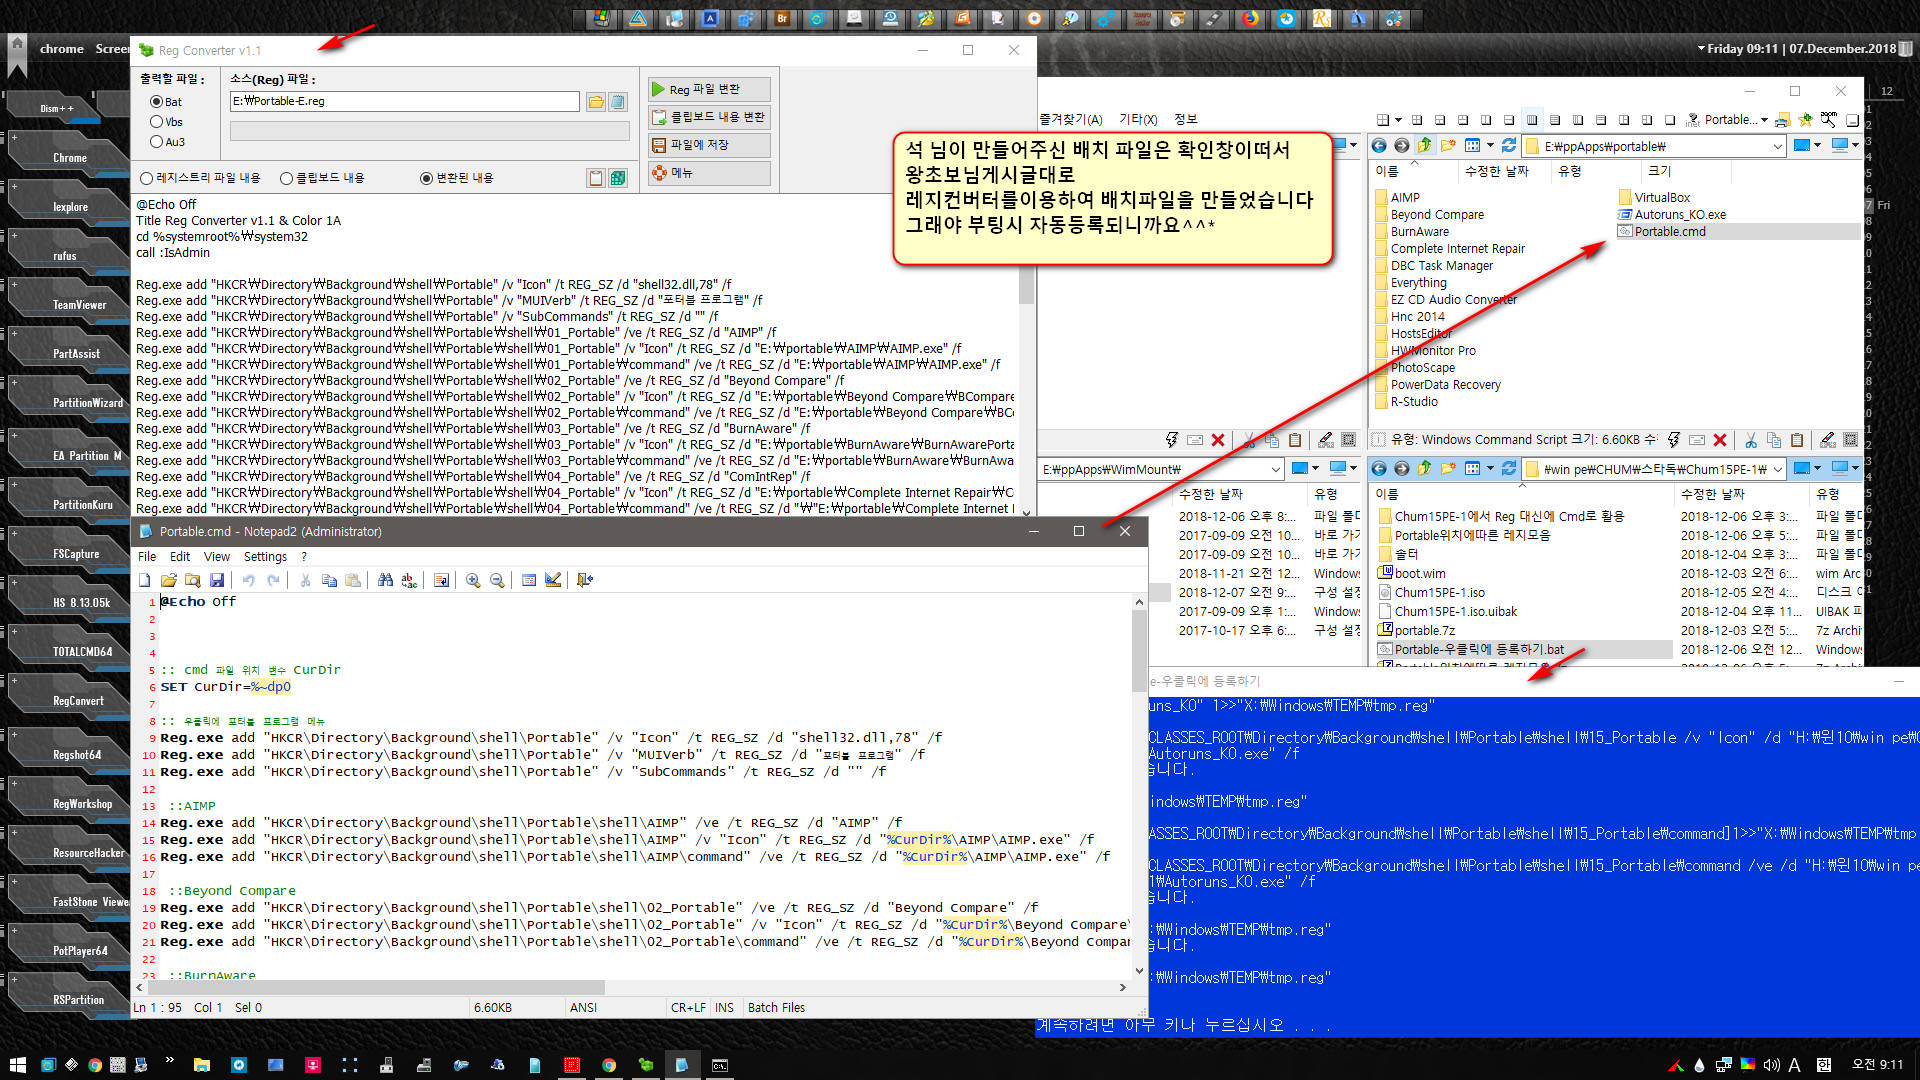Click Undo arrow in Notepad2 toolbar
The width and height of the screenshot is (1920, 1080).
(249, 580)
